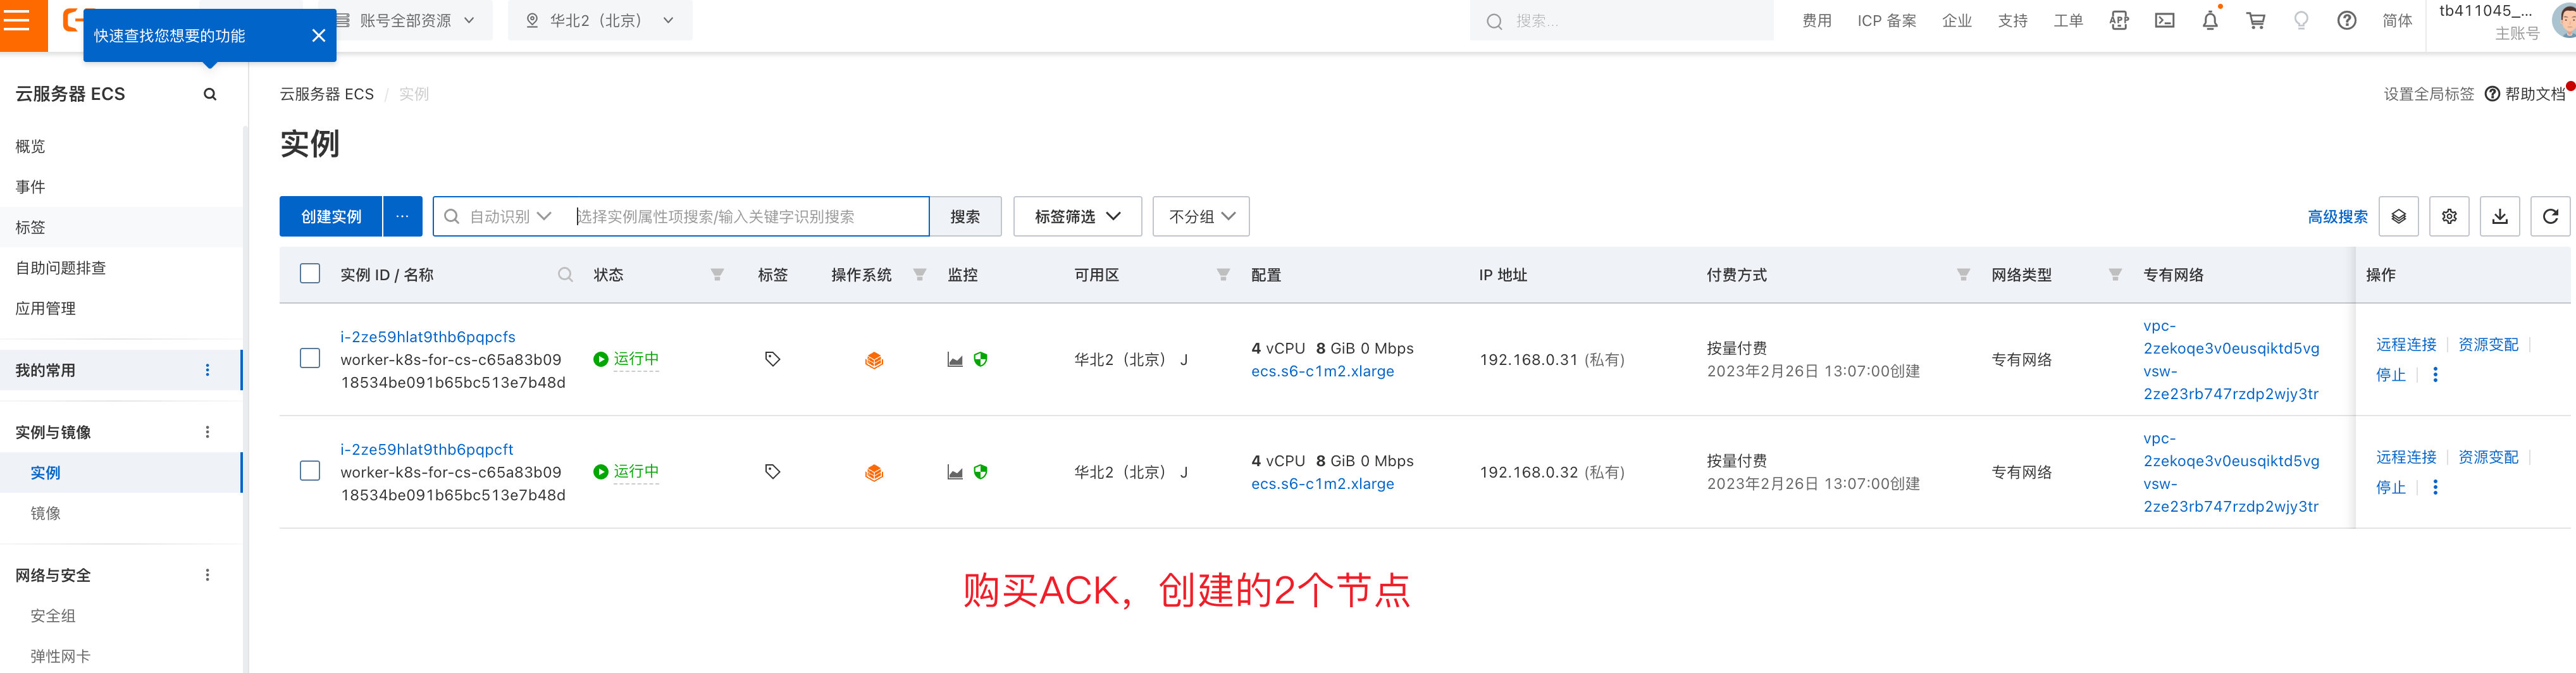Select 镜像 in the sidebar

click(46, 513)
